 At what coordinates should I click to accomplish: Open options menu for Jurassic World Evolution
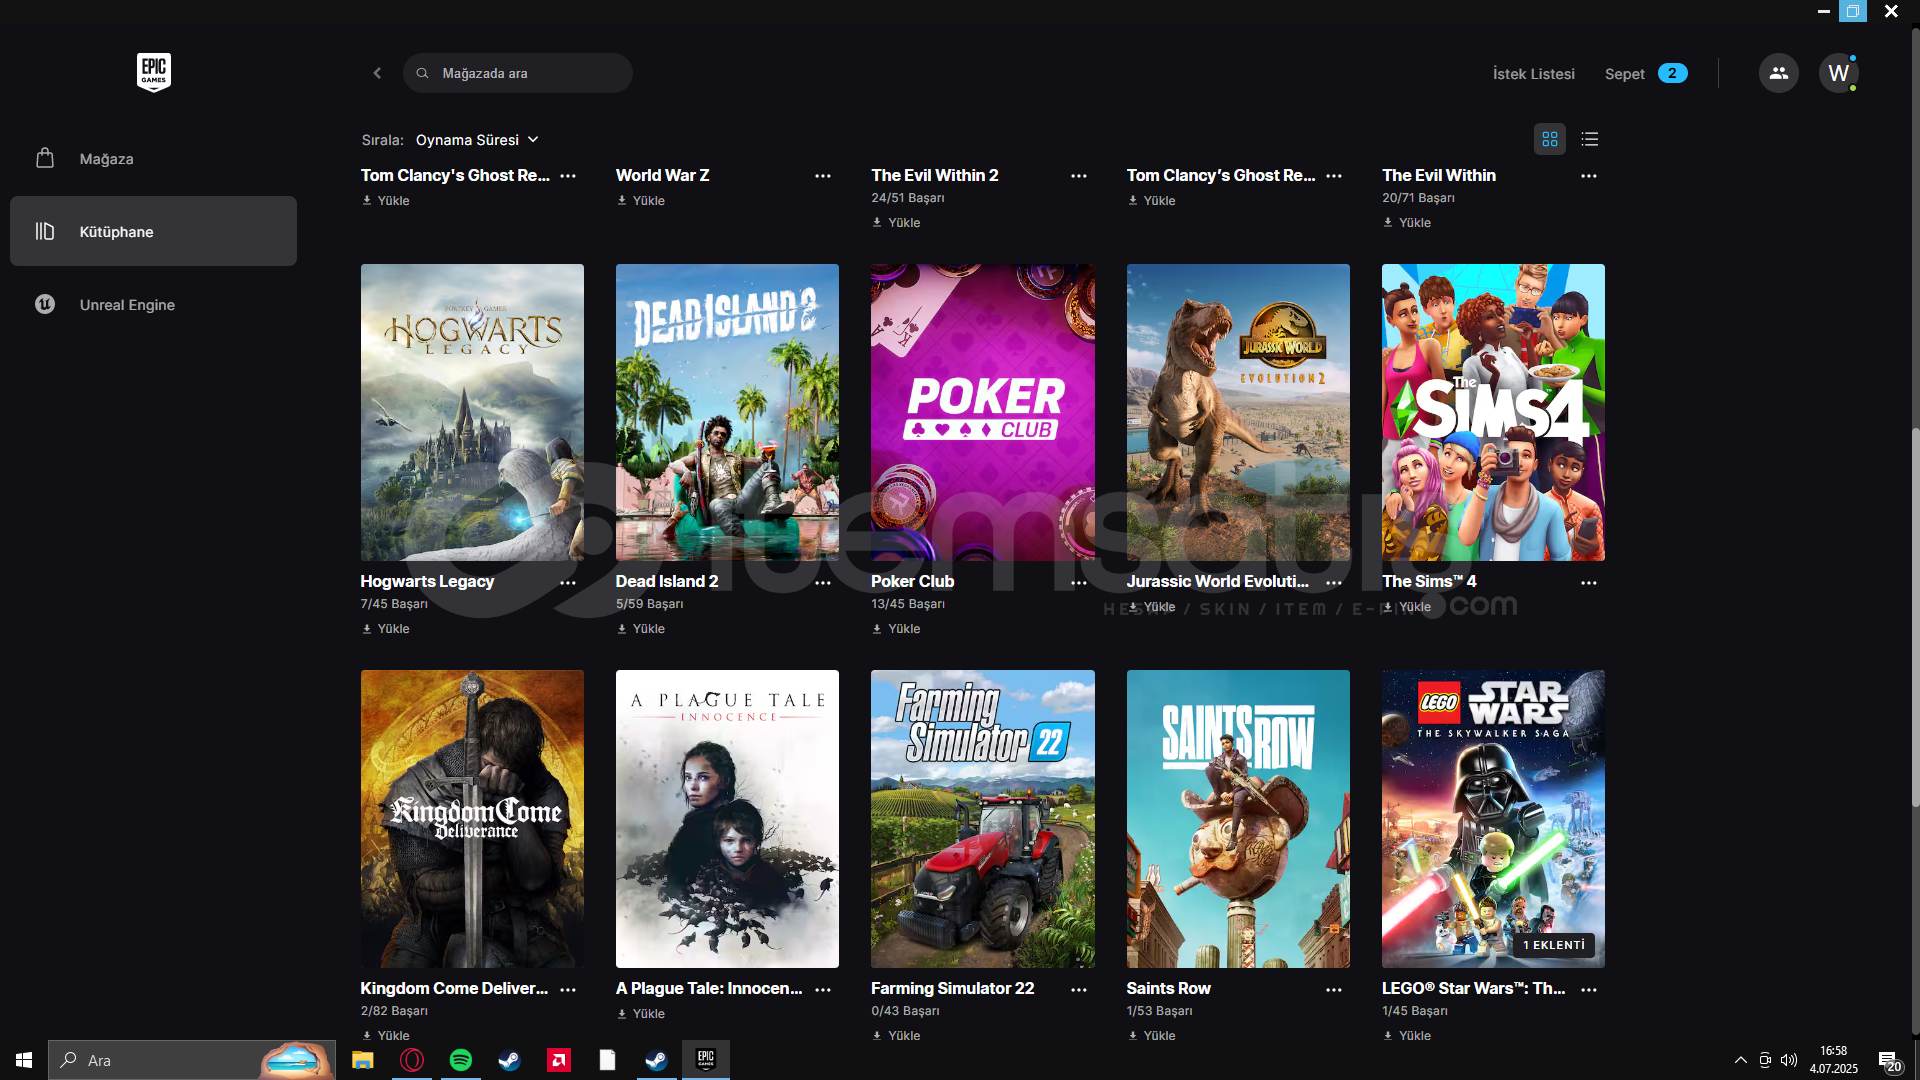pos(1334,582)
